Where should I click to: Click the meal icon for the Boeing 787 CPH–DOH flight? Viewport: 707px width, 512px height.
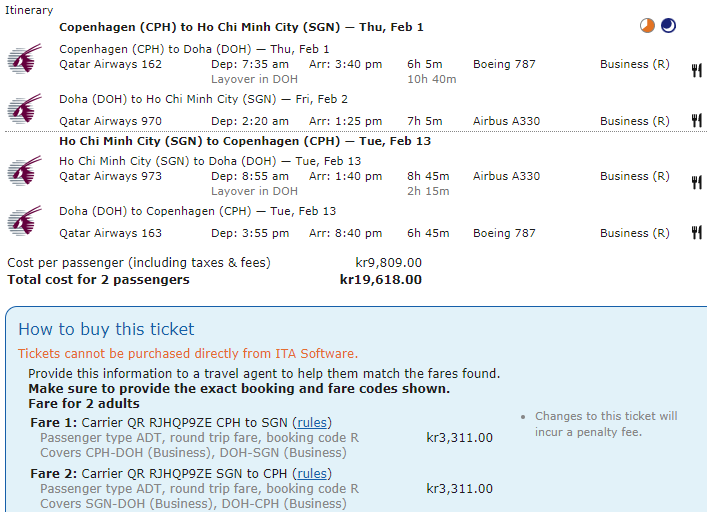[x=696, y=70]
